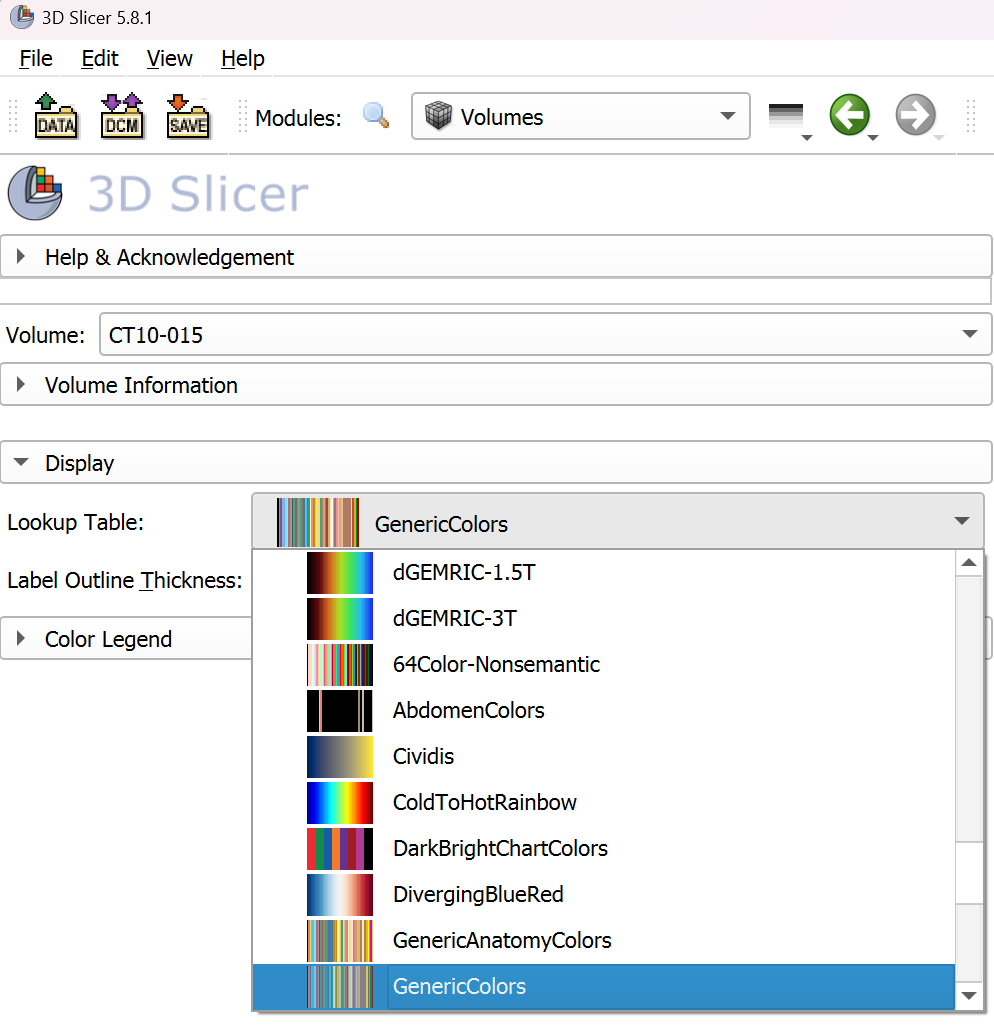Viewport: 994px width, 1029px height.
Task: Select dGEMRIC-3T lookup table
Action: tap(604, 618)
